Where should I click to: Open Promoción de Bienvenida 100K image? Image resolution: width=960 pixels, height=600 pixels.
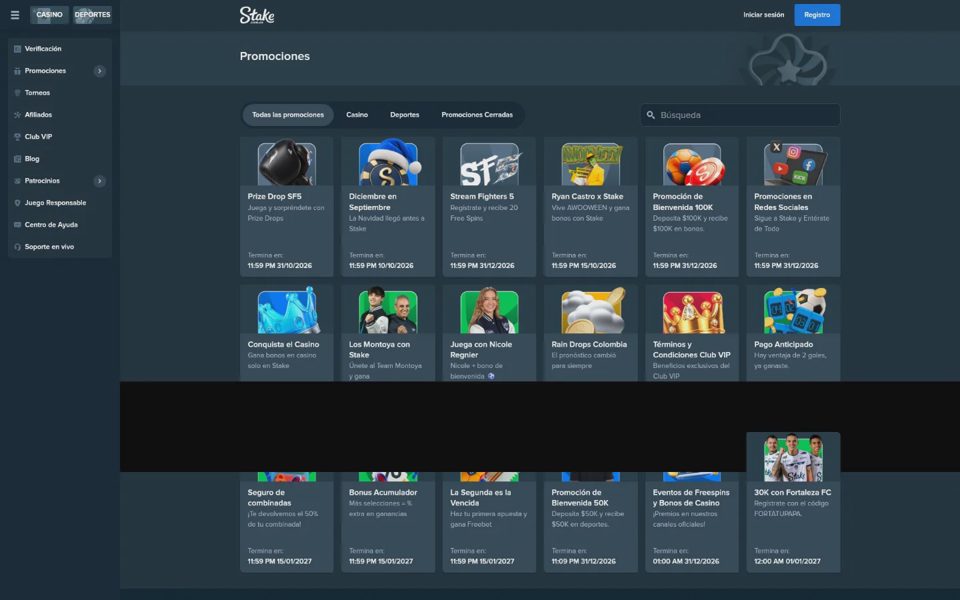pos(692,164)
